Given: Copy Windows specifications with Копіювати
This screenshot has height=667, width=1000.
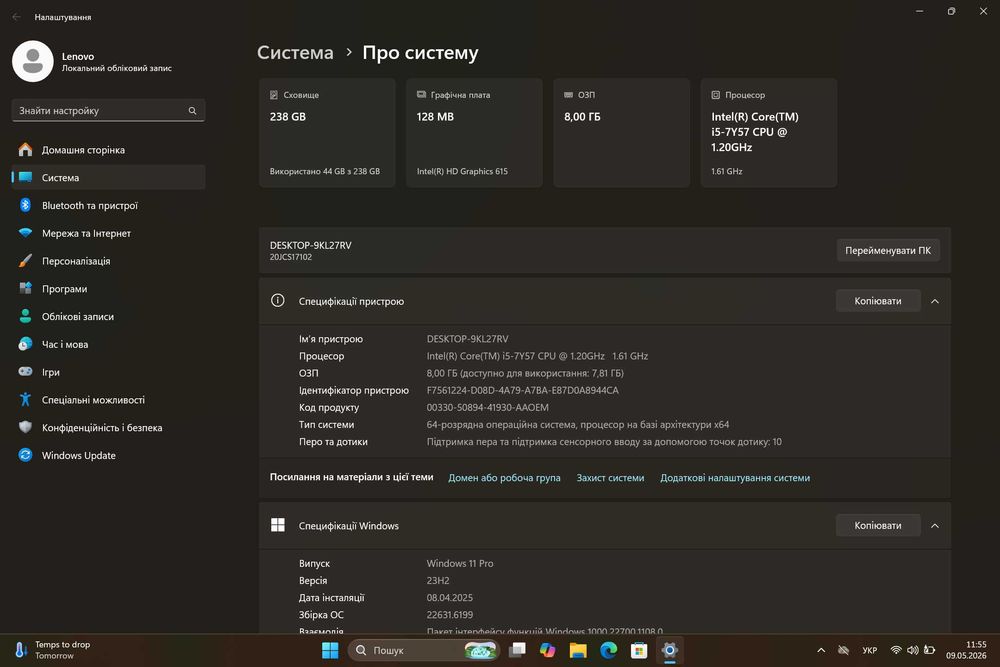Looking at the screenshot, I should tap(878, 525).
